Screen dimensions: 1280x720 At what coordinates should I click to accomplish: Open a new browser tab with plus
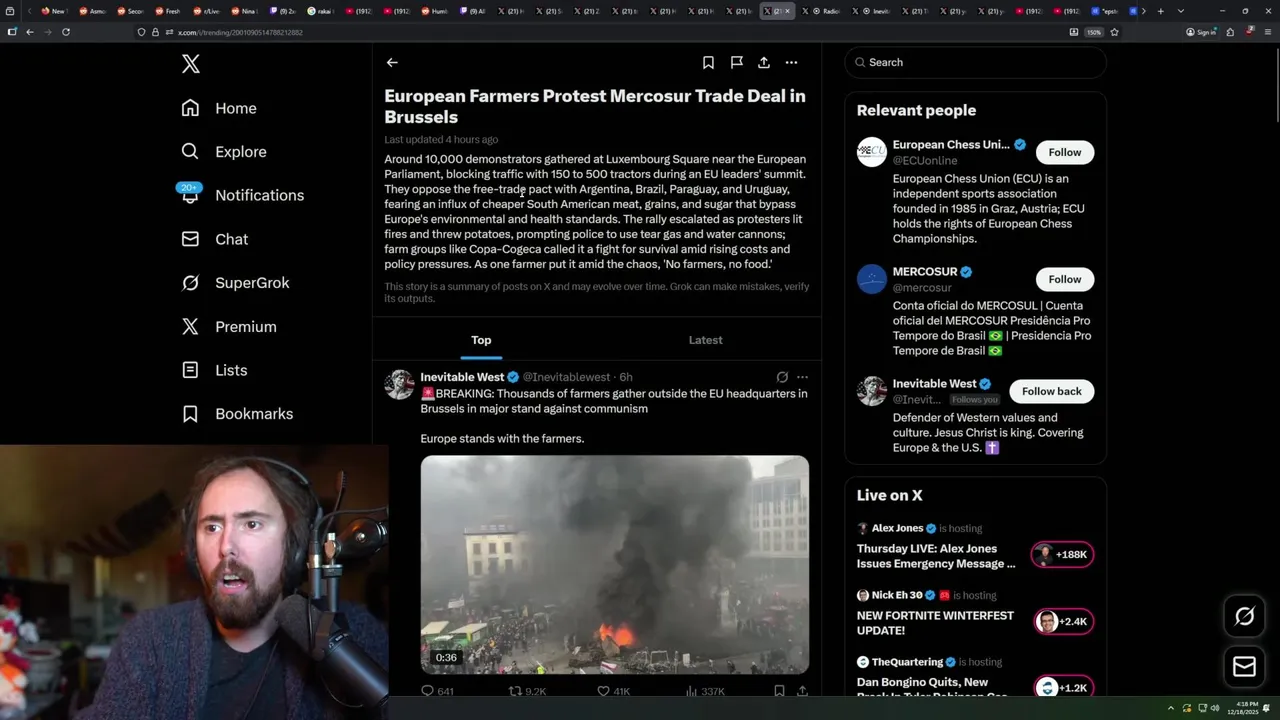[x=1160, y=11]
